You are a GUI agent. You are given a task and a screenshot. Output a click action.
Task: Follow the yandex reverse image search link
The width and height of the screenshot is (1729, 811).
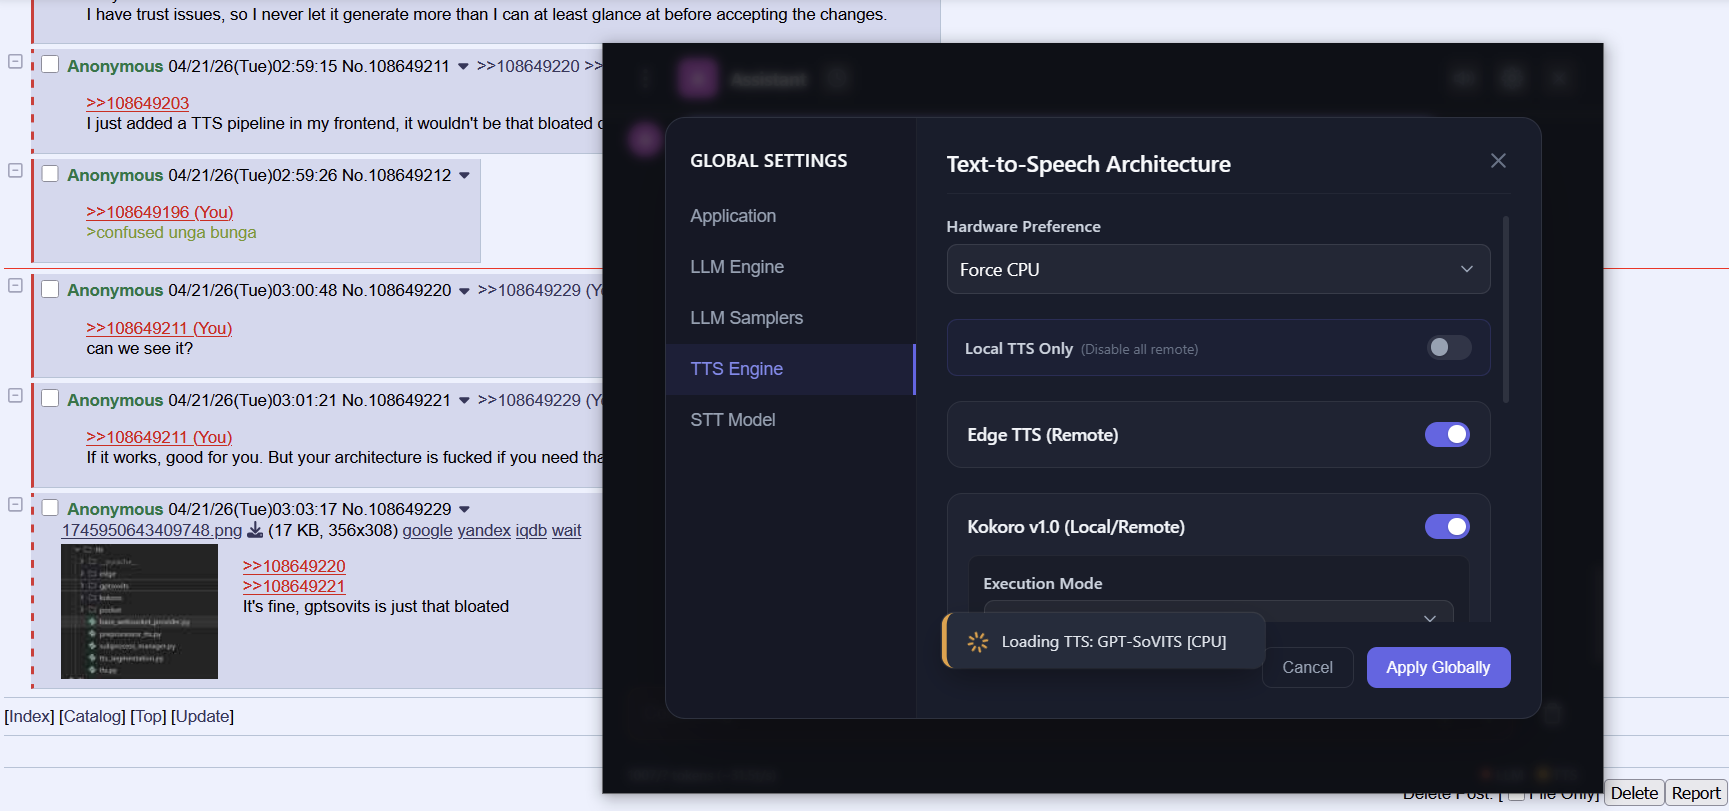(x=484, y=531)
